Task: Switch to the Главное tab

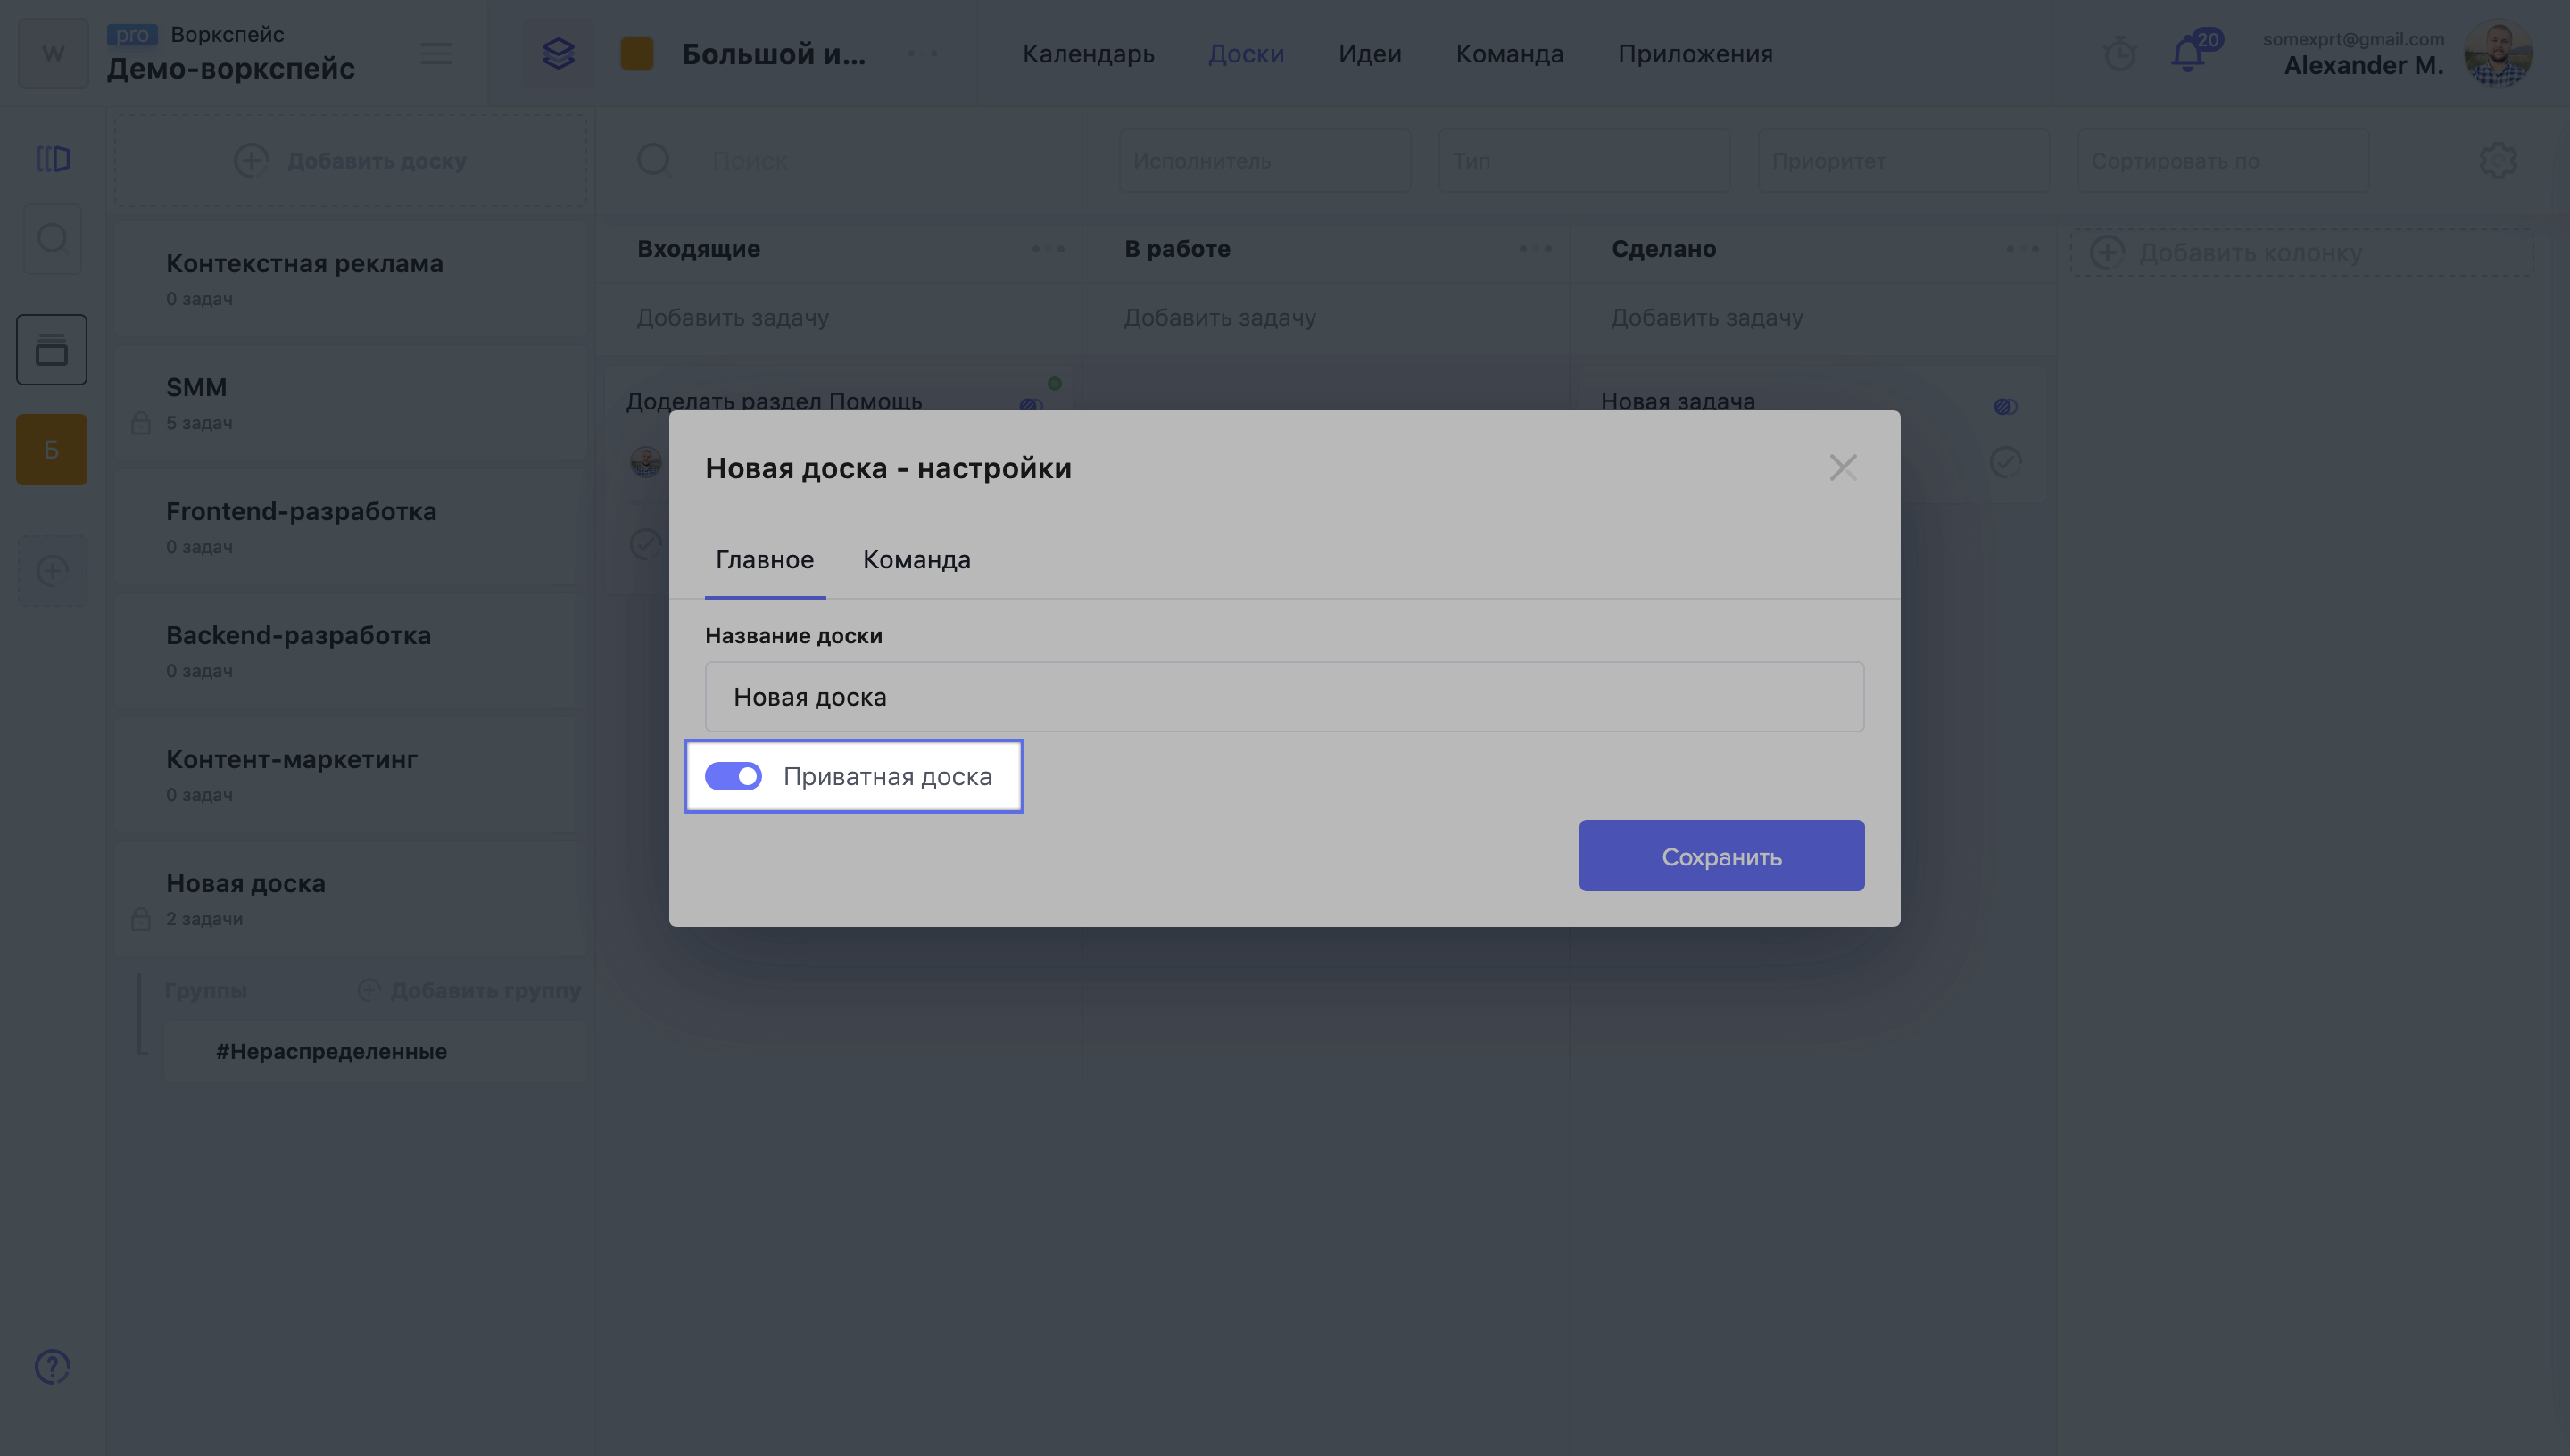Action: click(x=764, y=559)
